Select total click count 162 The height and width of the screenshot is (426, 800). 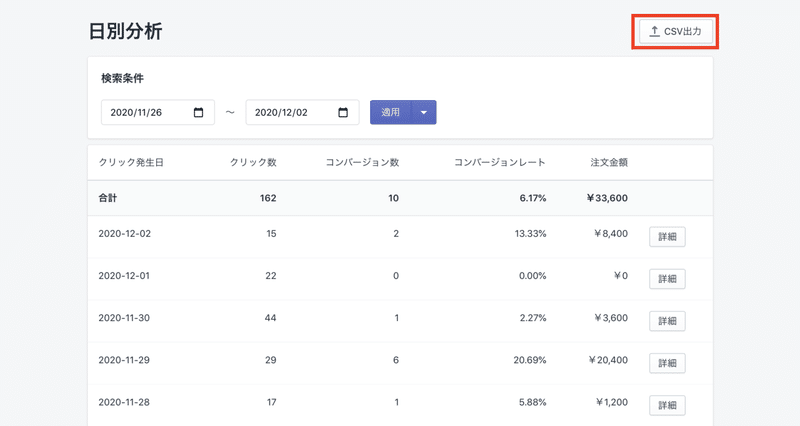[268, 198]
